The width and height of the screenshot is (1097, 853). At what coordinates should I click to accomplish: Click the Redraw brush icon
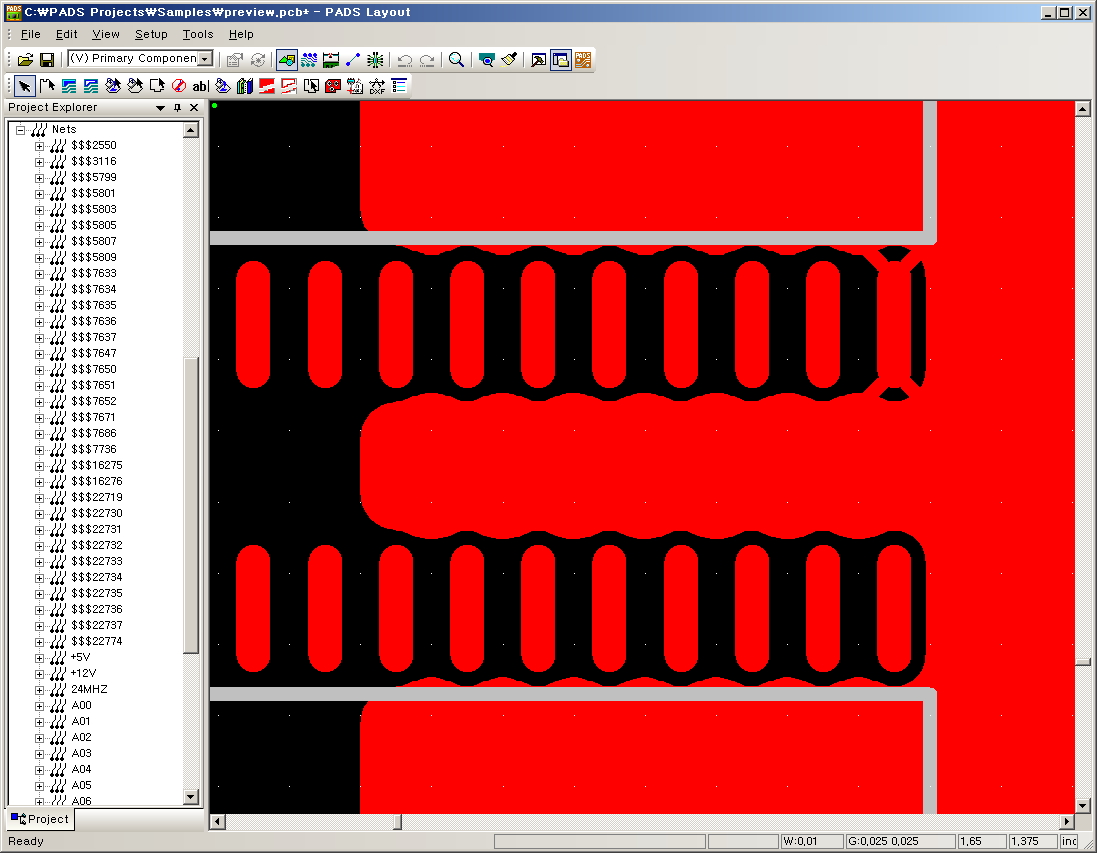click(x=509, y=60)
